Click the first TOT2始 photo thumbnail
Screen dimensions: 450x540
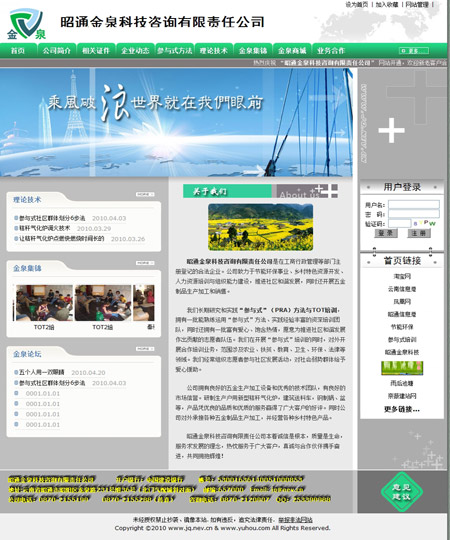click(44, 303)
